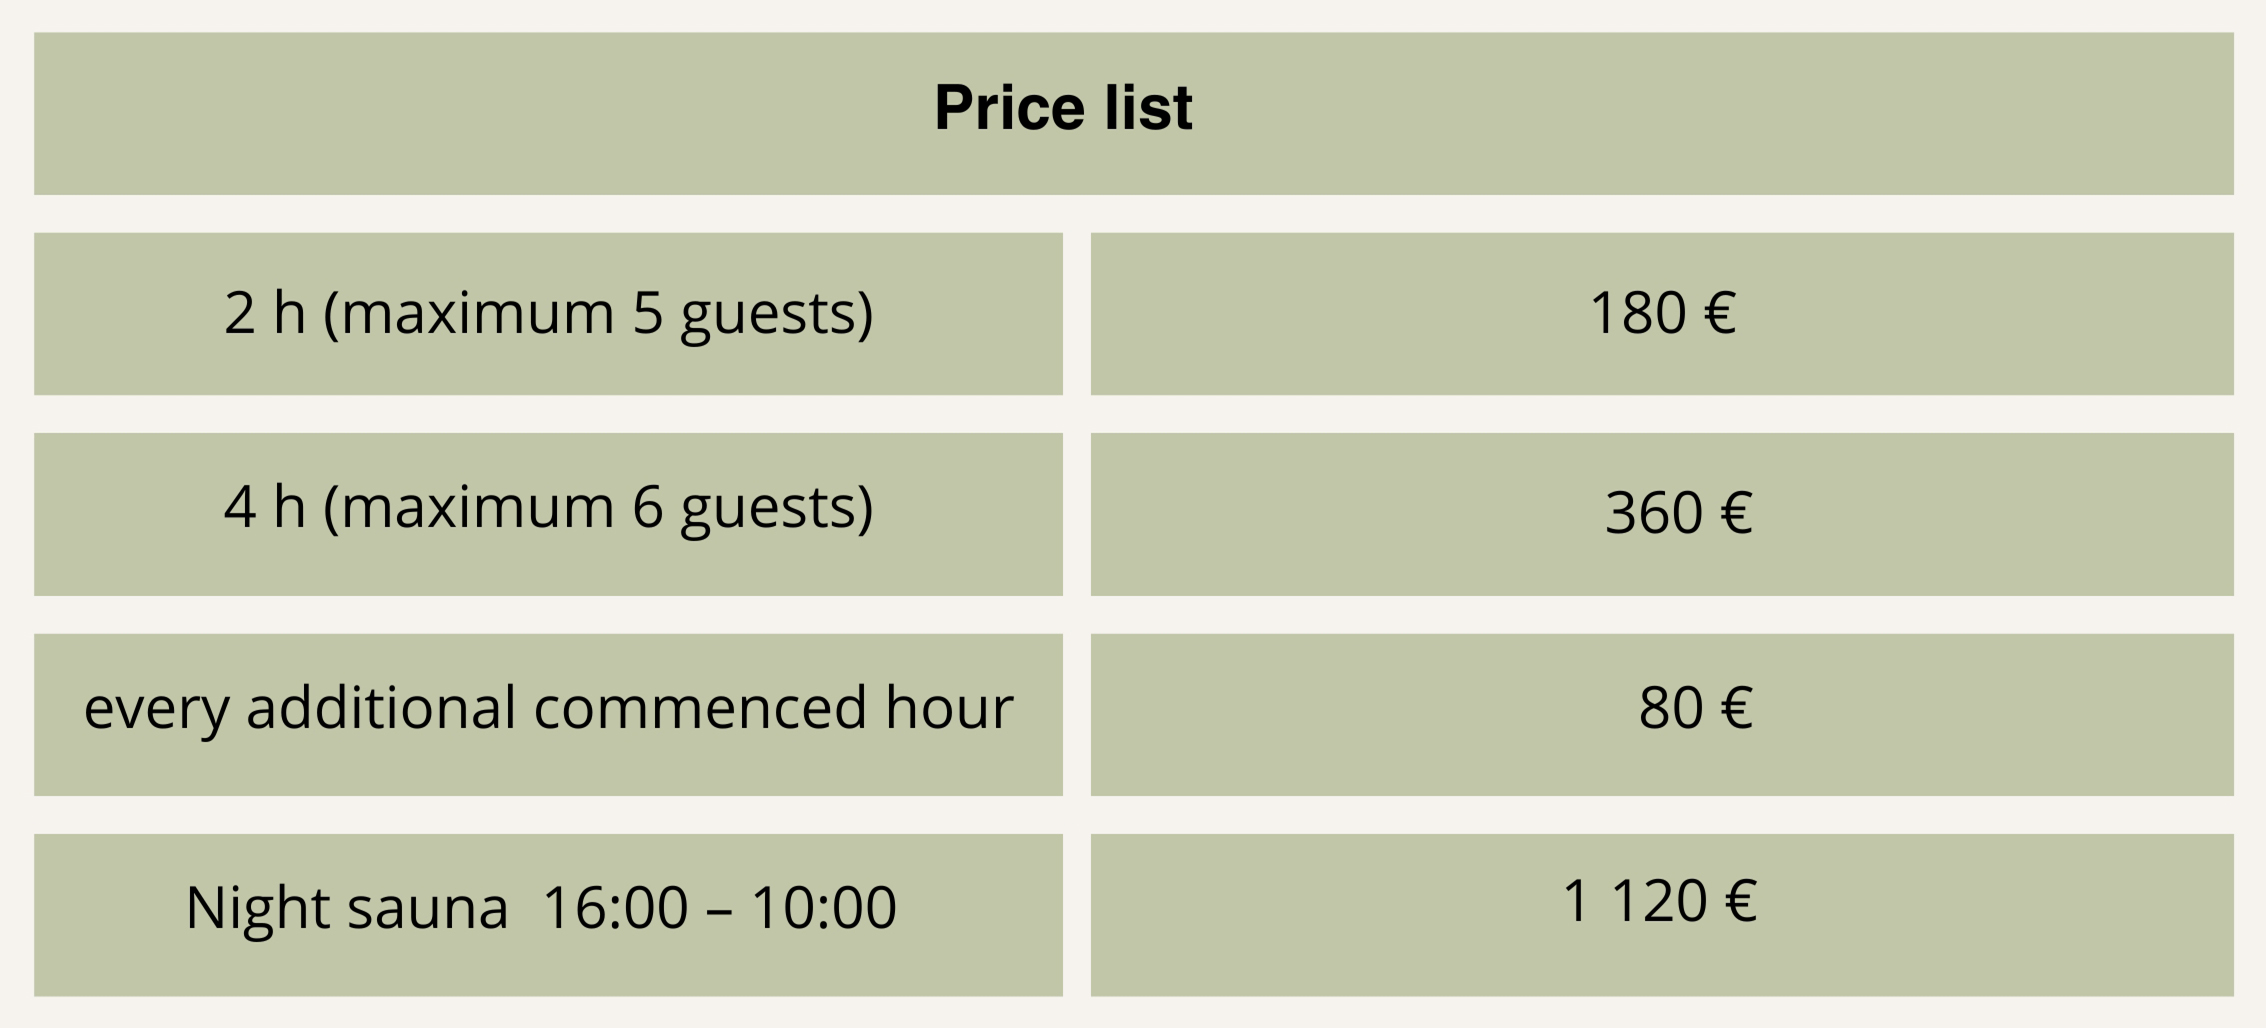
Task: Click the euro sign after 180
Action: tap(1719, 313)
